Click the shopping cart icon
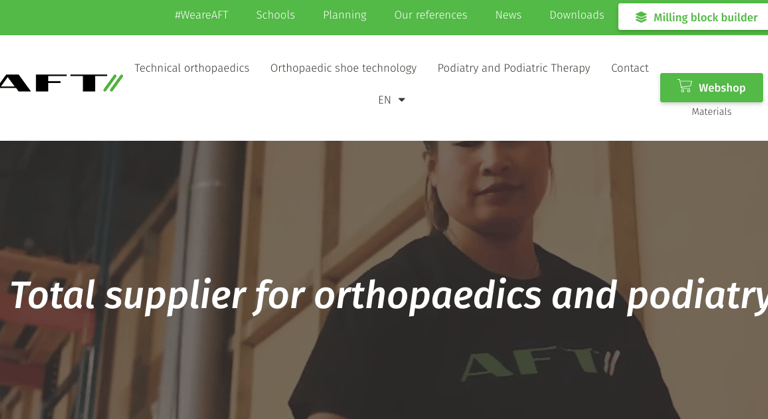The width and height of the screenshot is (768, 419). [x=684, y=86]
